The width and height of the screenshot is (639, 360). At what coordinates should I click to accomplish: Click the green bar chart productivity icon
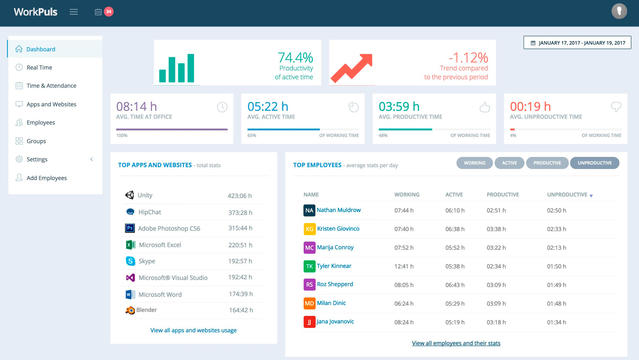176,68
